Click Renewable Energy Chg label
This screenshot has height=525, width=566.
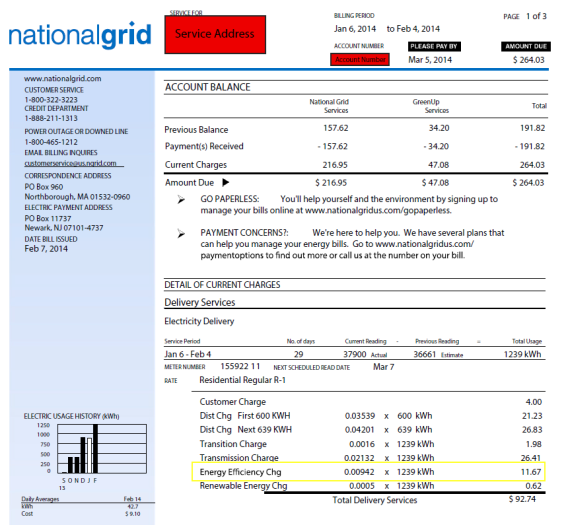coord(243,486)
